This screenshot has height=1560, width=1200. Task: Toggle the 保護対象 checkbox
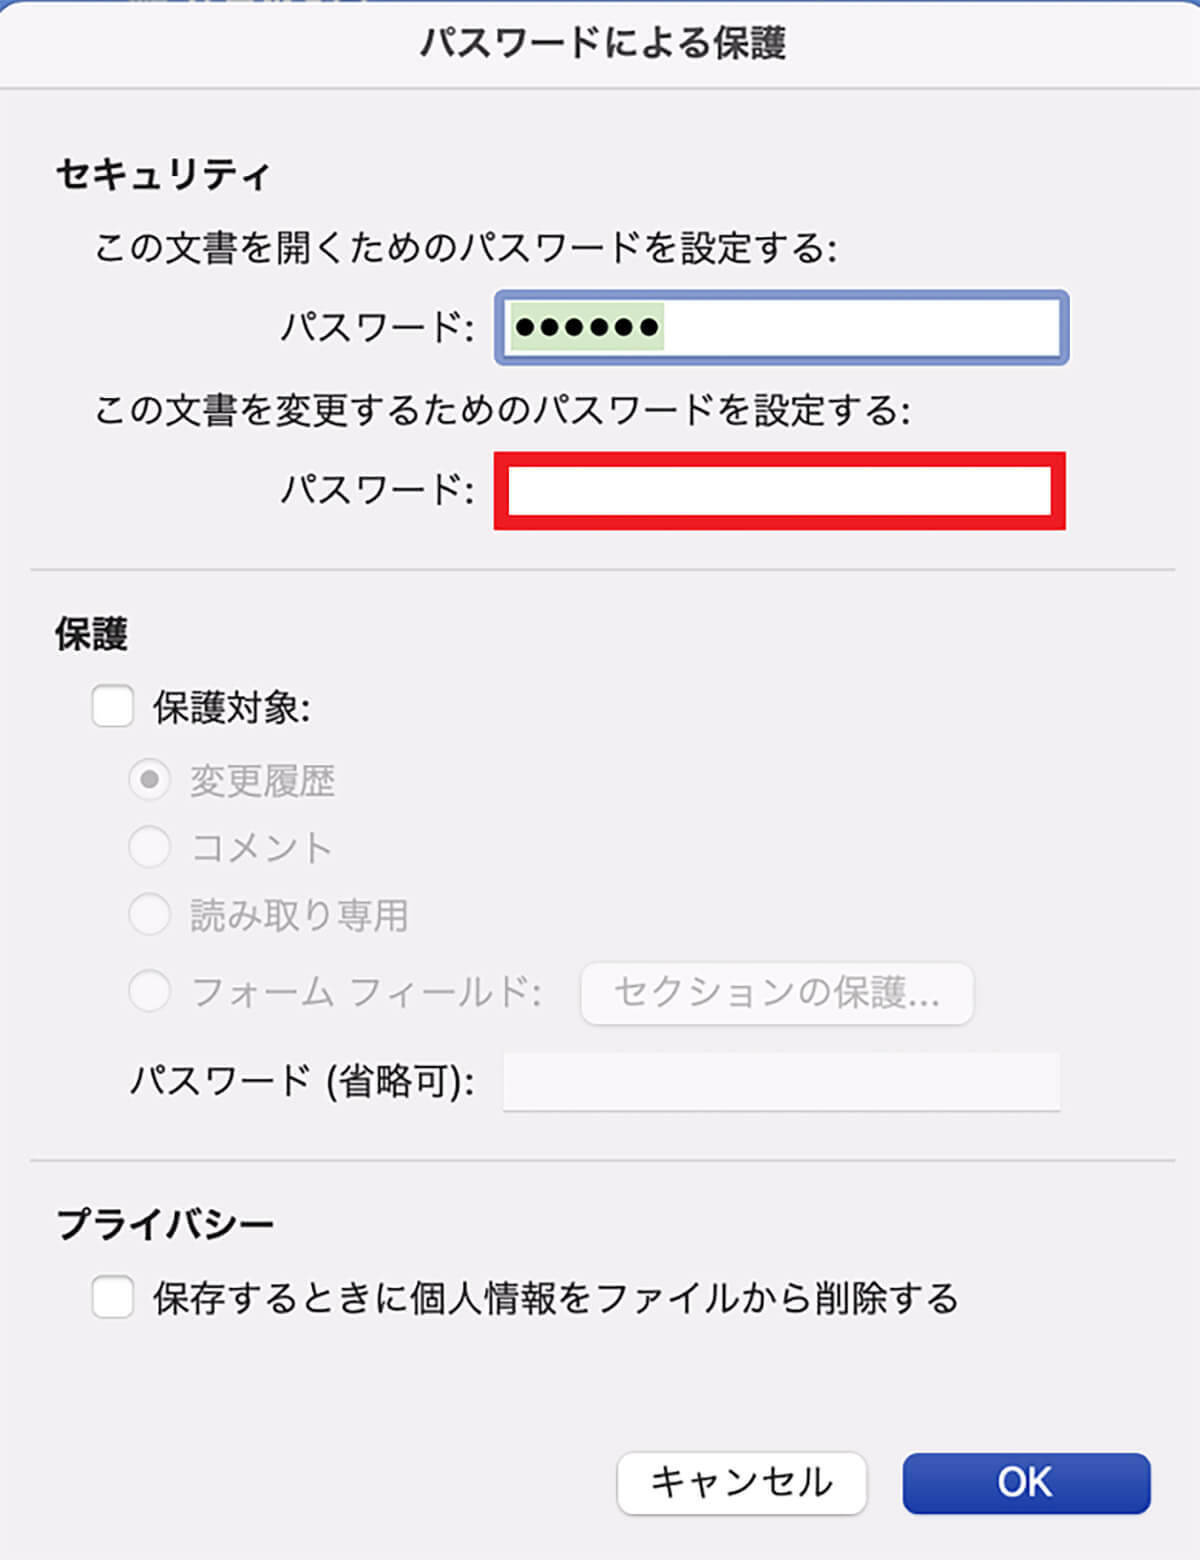click(113, 707)
